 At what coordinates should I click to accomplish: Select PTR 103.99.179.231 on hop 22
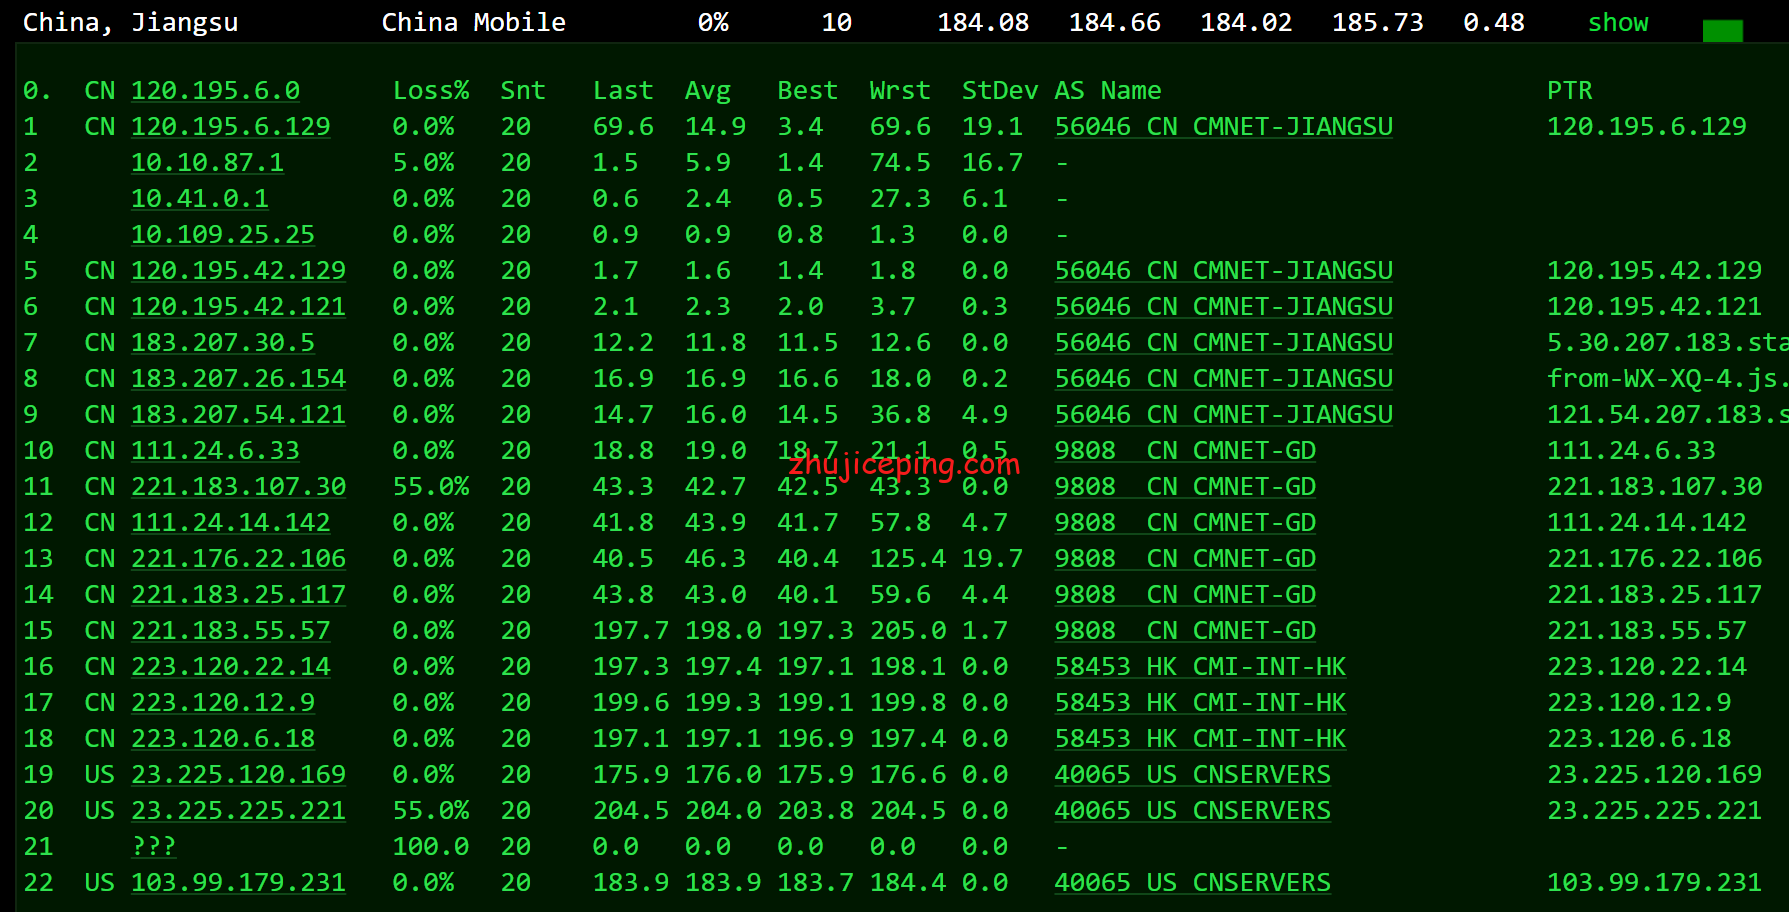[x=1654, y=882]
